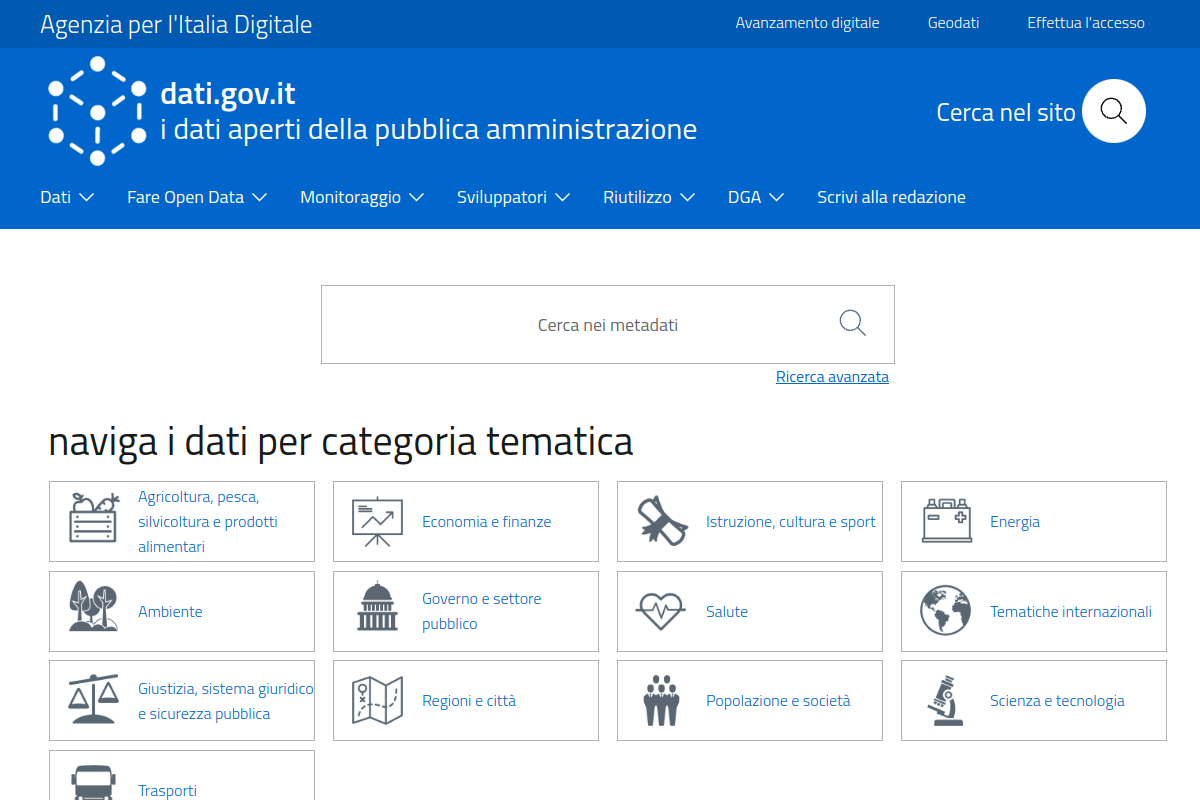Expand the Monitoraggio menu chevron
The image size is (1200, 800).
416,197
